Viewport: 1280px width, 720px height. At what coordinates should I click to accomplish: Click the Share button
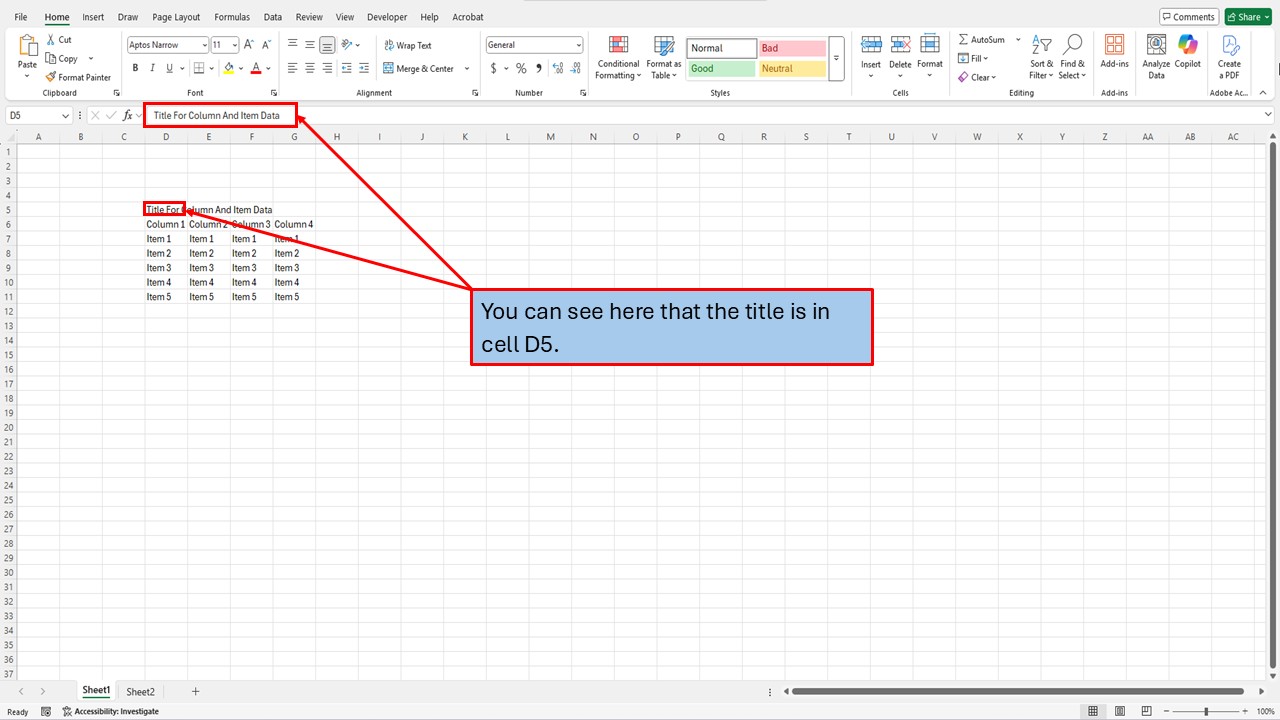click(1246, 16)
